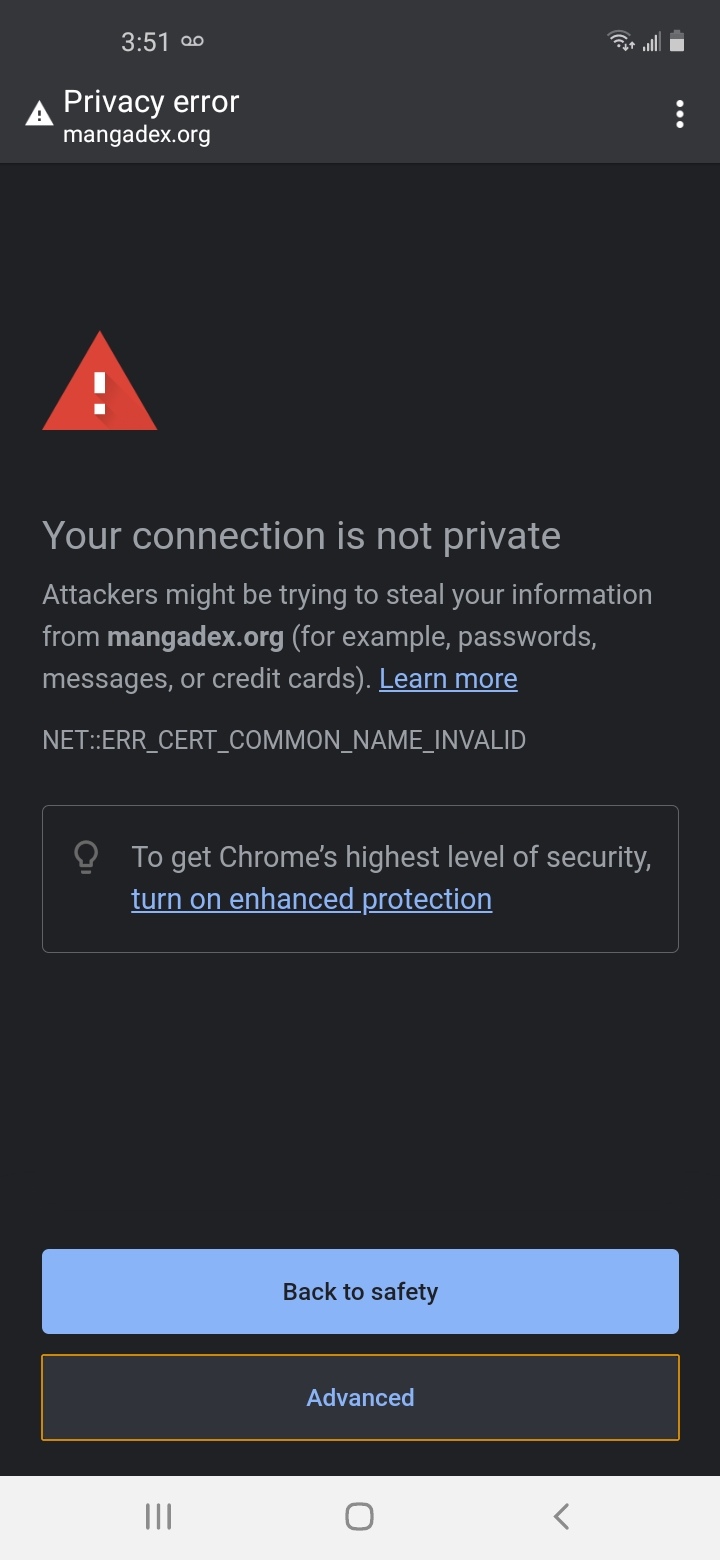The height and width of the screenshot is (1560, 720).
Task: Tap the Back button in the navigation bar
Action: 561,1515
